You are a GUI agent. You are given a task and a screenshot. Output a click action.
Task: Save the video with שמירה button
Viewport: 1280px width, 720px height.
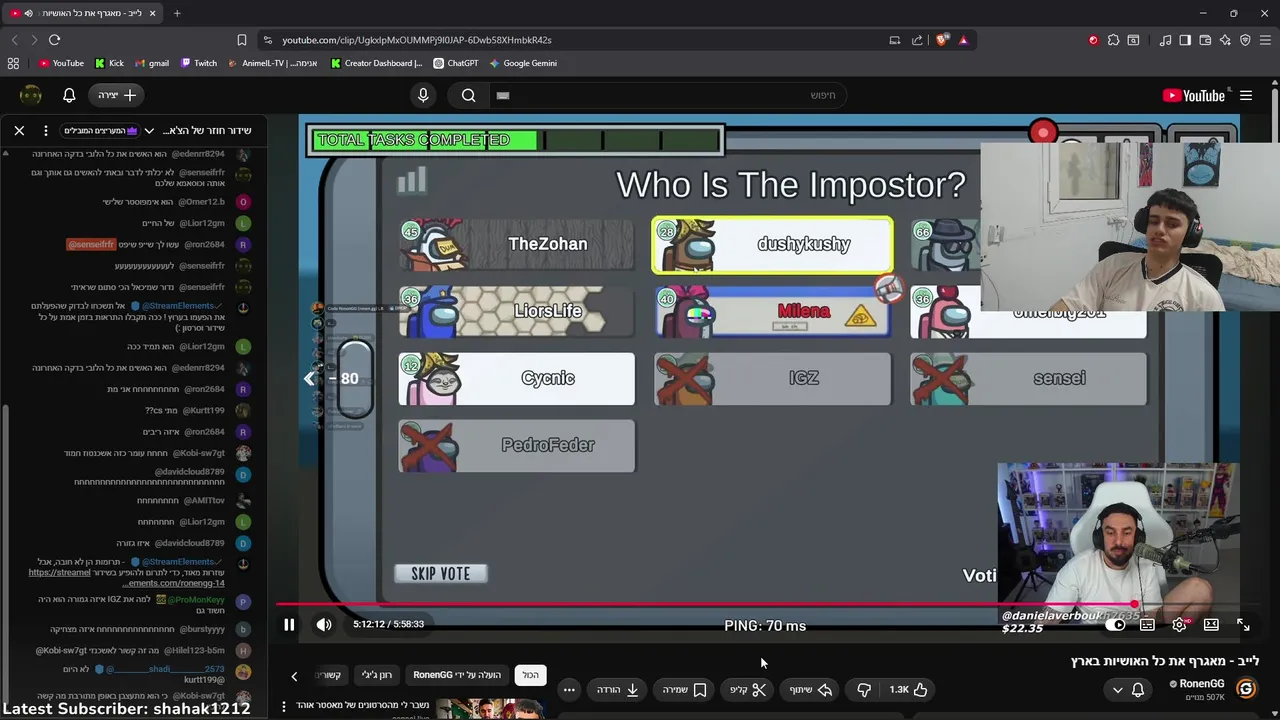click(685, 689)
